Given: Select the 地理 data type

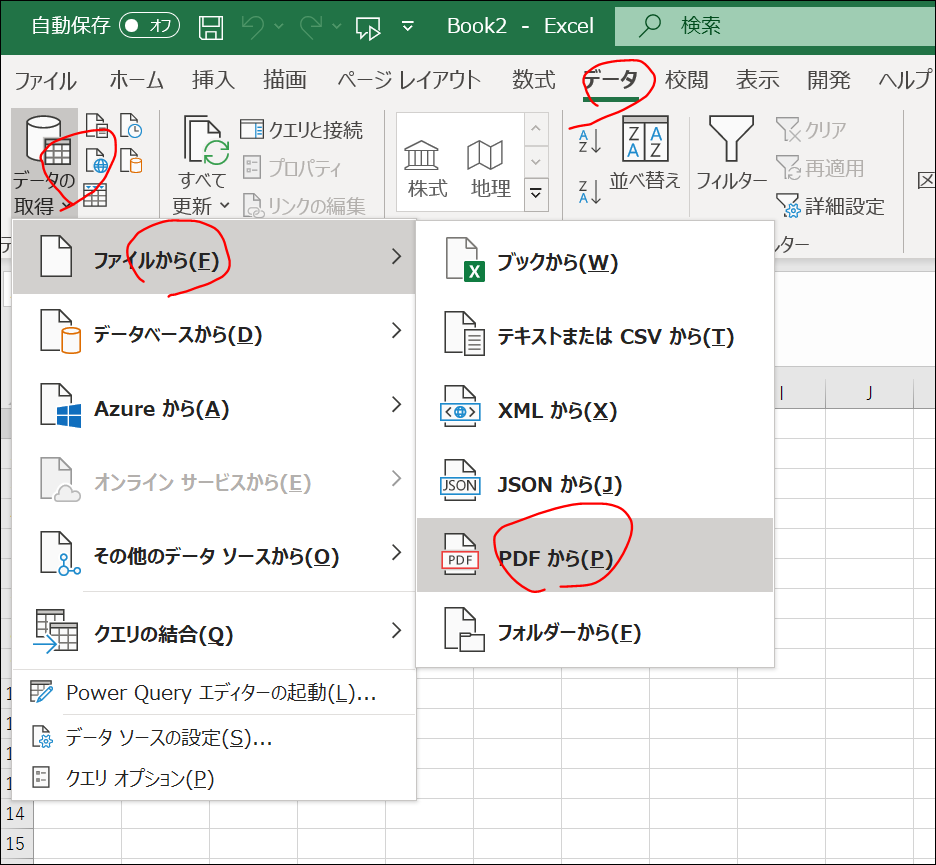Looking at the screenshot, I should coord(490,170).
